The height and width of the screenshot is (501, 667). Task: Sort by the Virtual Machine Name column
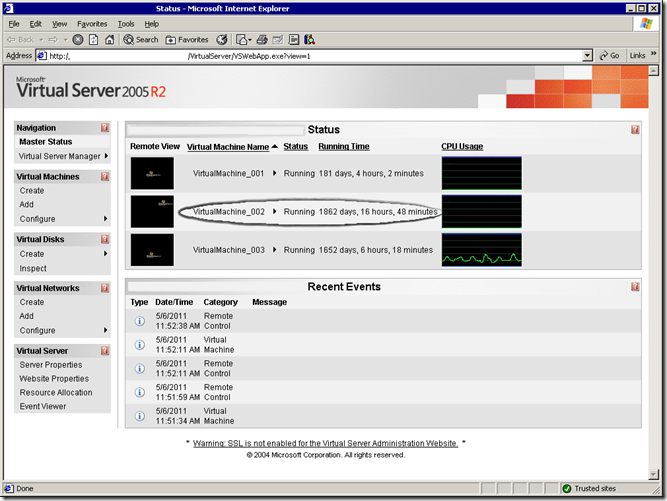click(228, 147)
